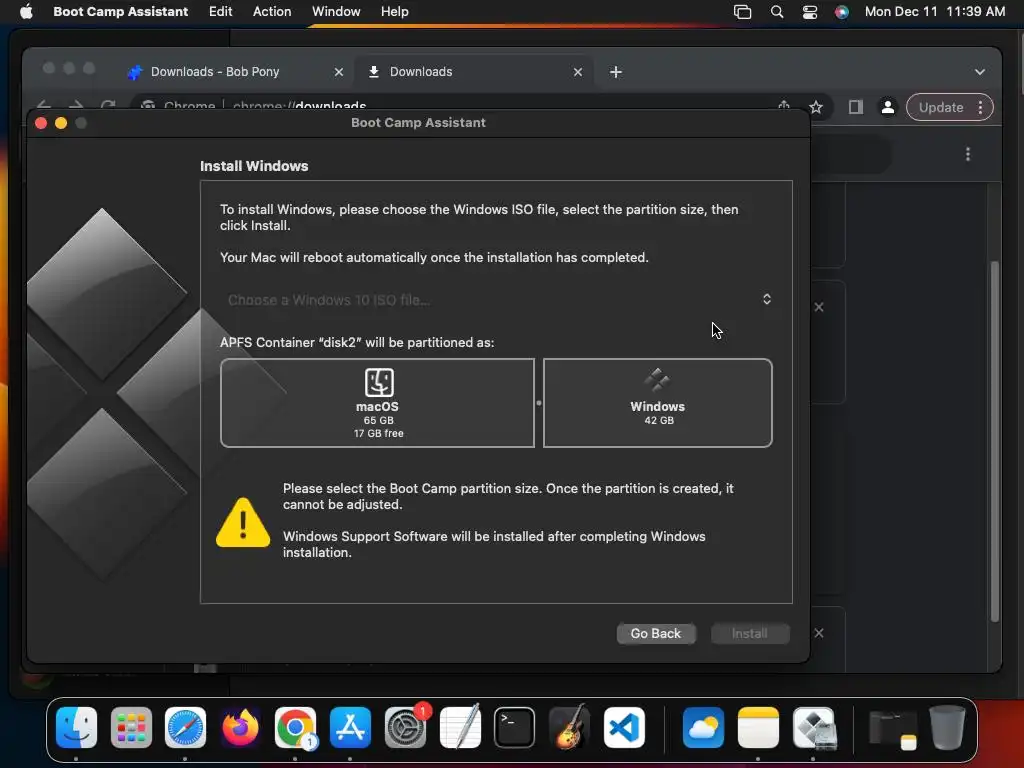Open the Window menu
Image resolution: width=1024 pixels, height=768 pixels.
[336, 11]
